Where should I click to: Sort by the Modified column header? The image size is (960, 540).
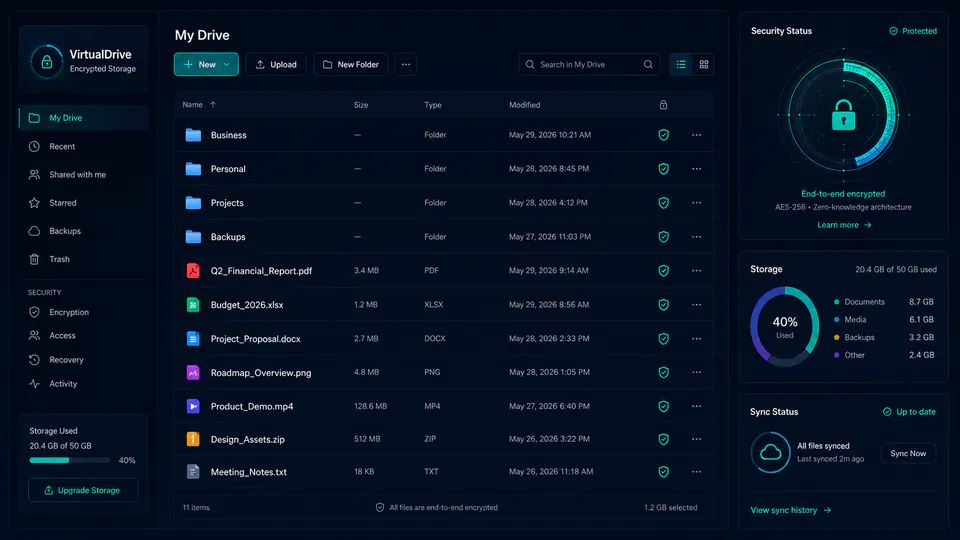525,105
